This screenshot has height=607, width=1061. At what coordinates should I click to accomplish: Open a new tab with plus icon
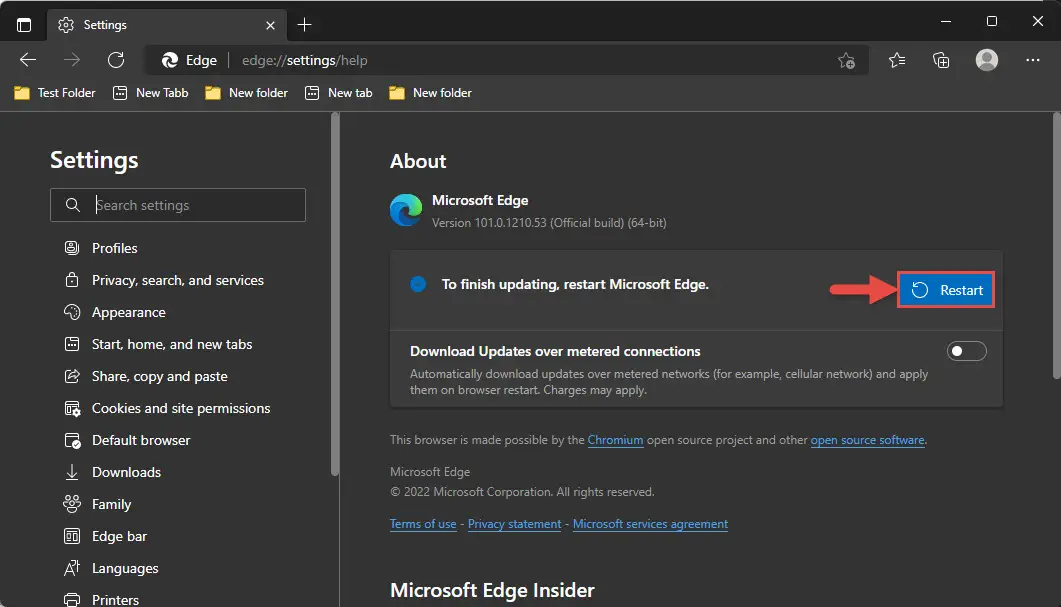pyautogui.click(x=304, y=25)
